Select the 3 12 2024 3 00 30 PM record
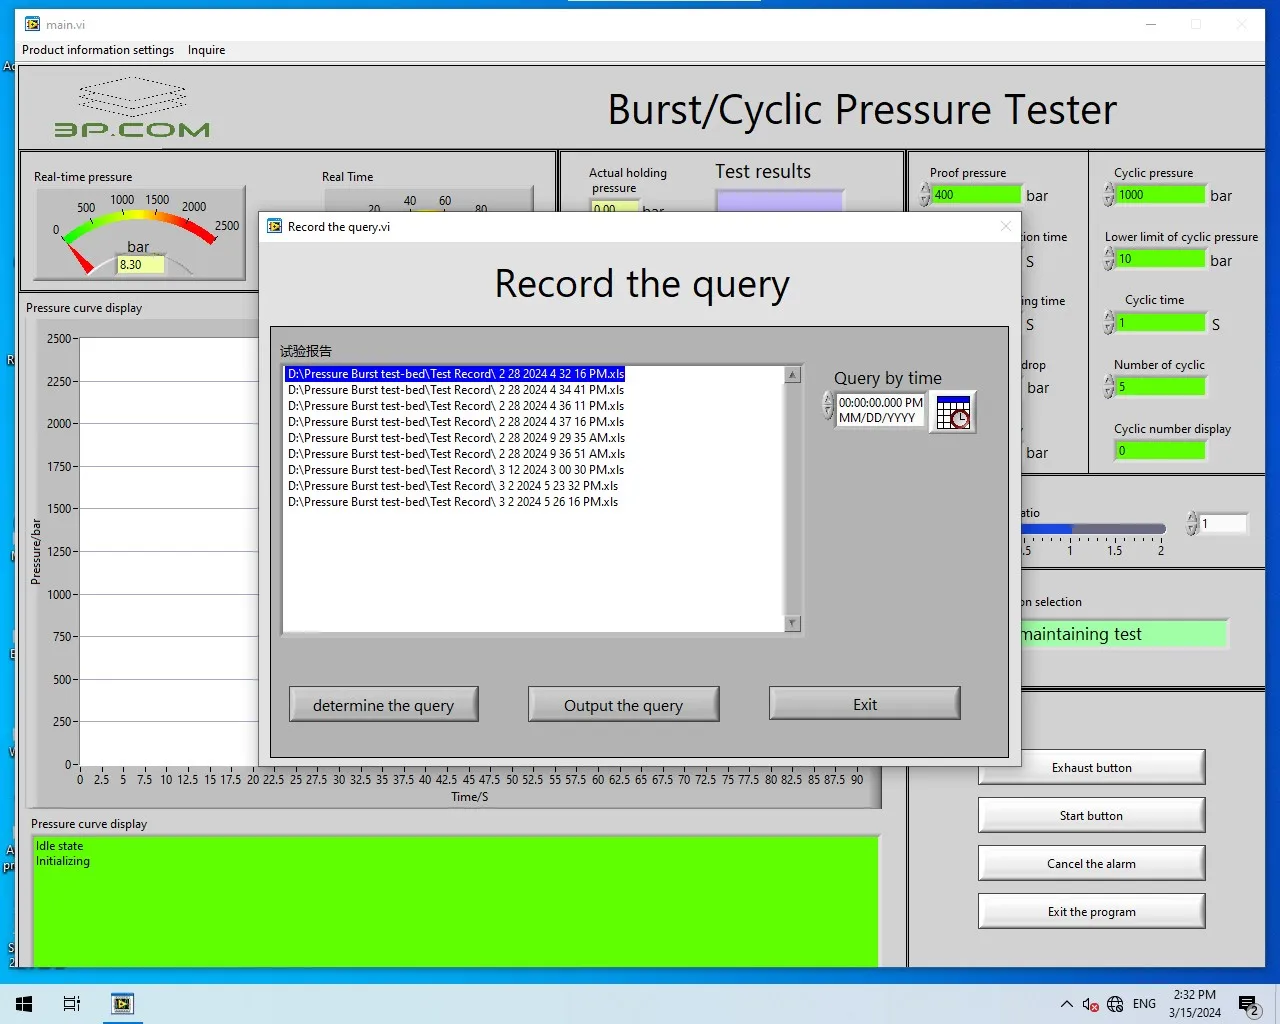Viewport: 1280px width, 1024px height. pos(454,470)
